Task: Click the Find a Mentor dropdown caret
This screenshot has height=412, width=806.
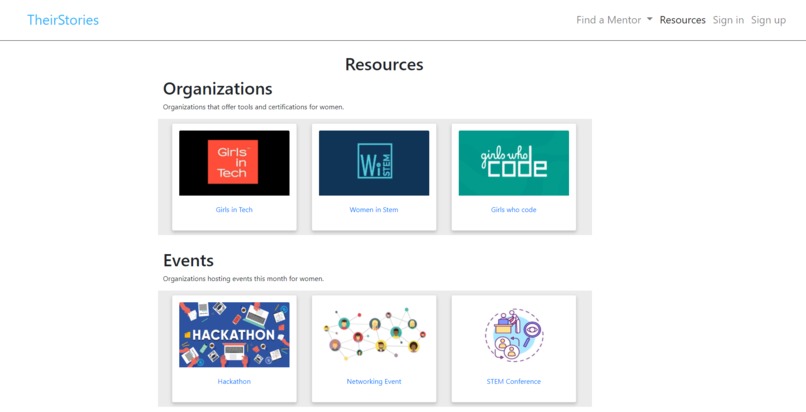Action: click(649, 19)
